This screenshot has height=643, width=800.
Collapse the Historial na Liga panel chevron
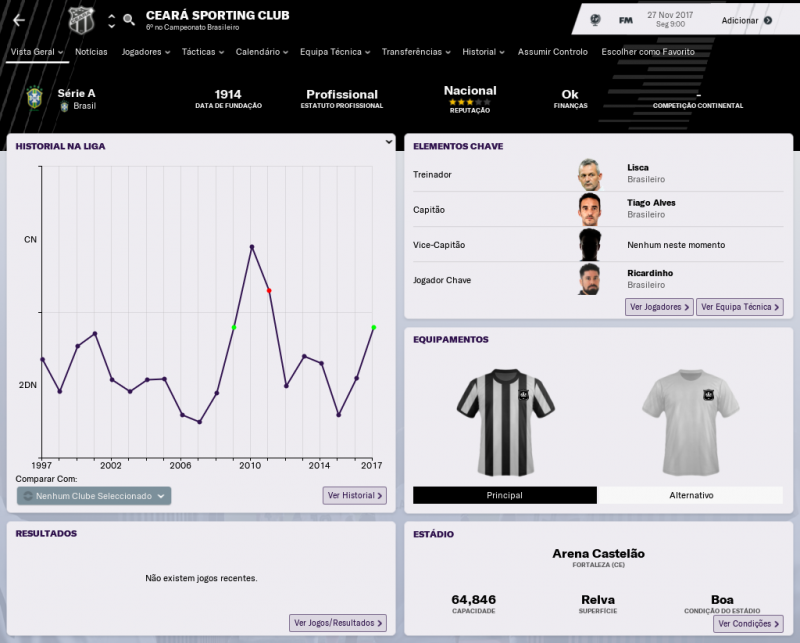(x=390, y=141)
